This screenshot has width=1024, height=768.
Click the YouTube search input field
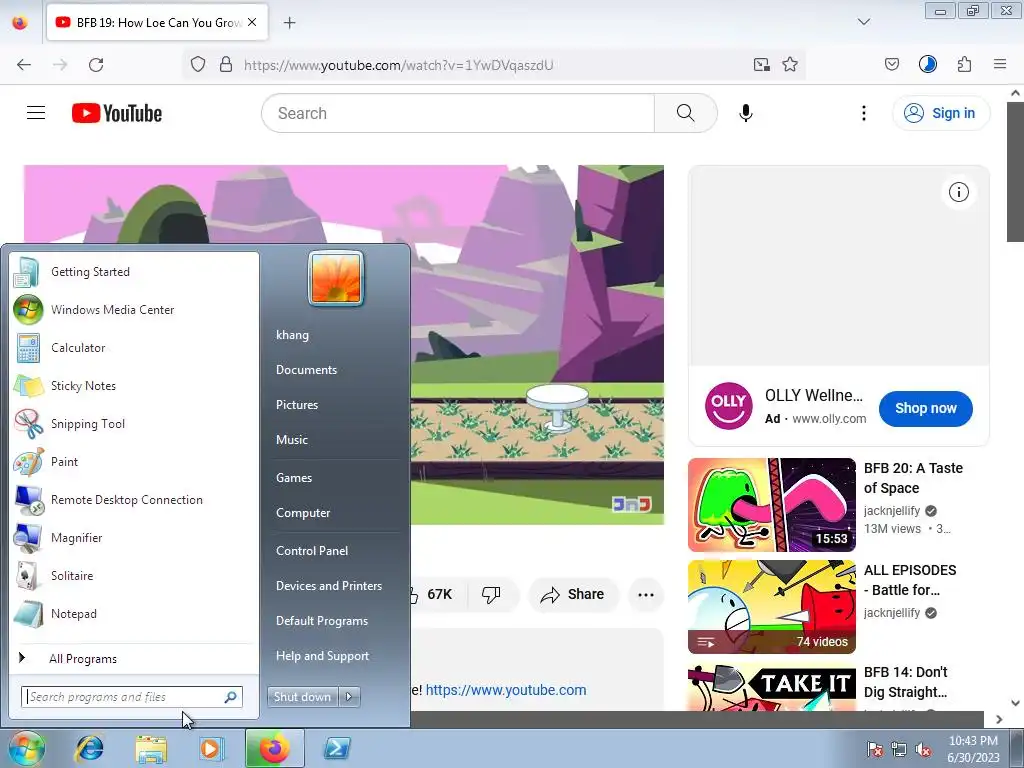[458, 113]
